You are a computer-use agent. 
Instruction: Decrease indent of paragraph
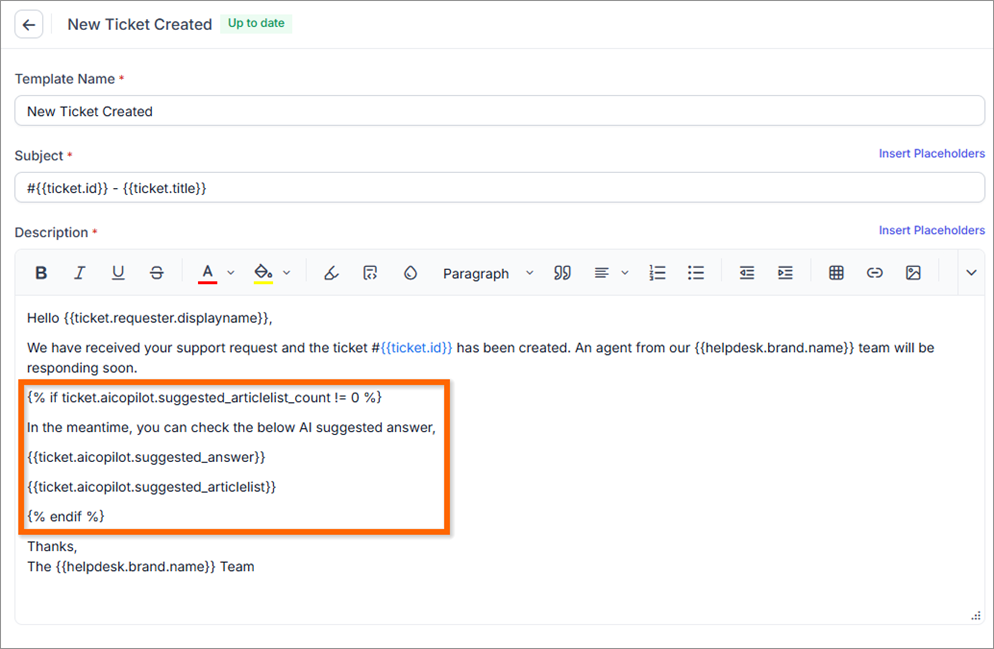747,273
